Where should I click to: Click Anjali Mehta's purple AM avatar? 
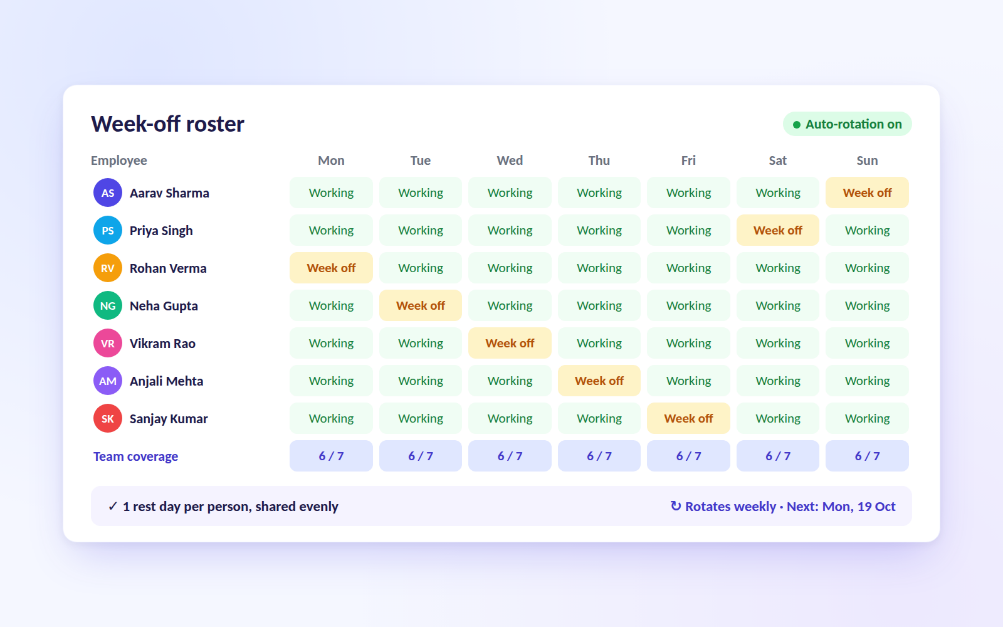click(x=107, y=381)
